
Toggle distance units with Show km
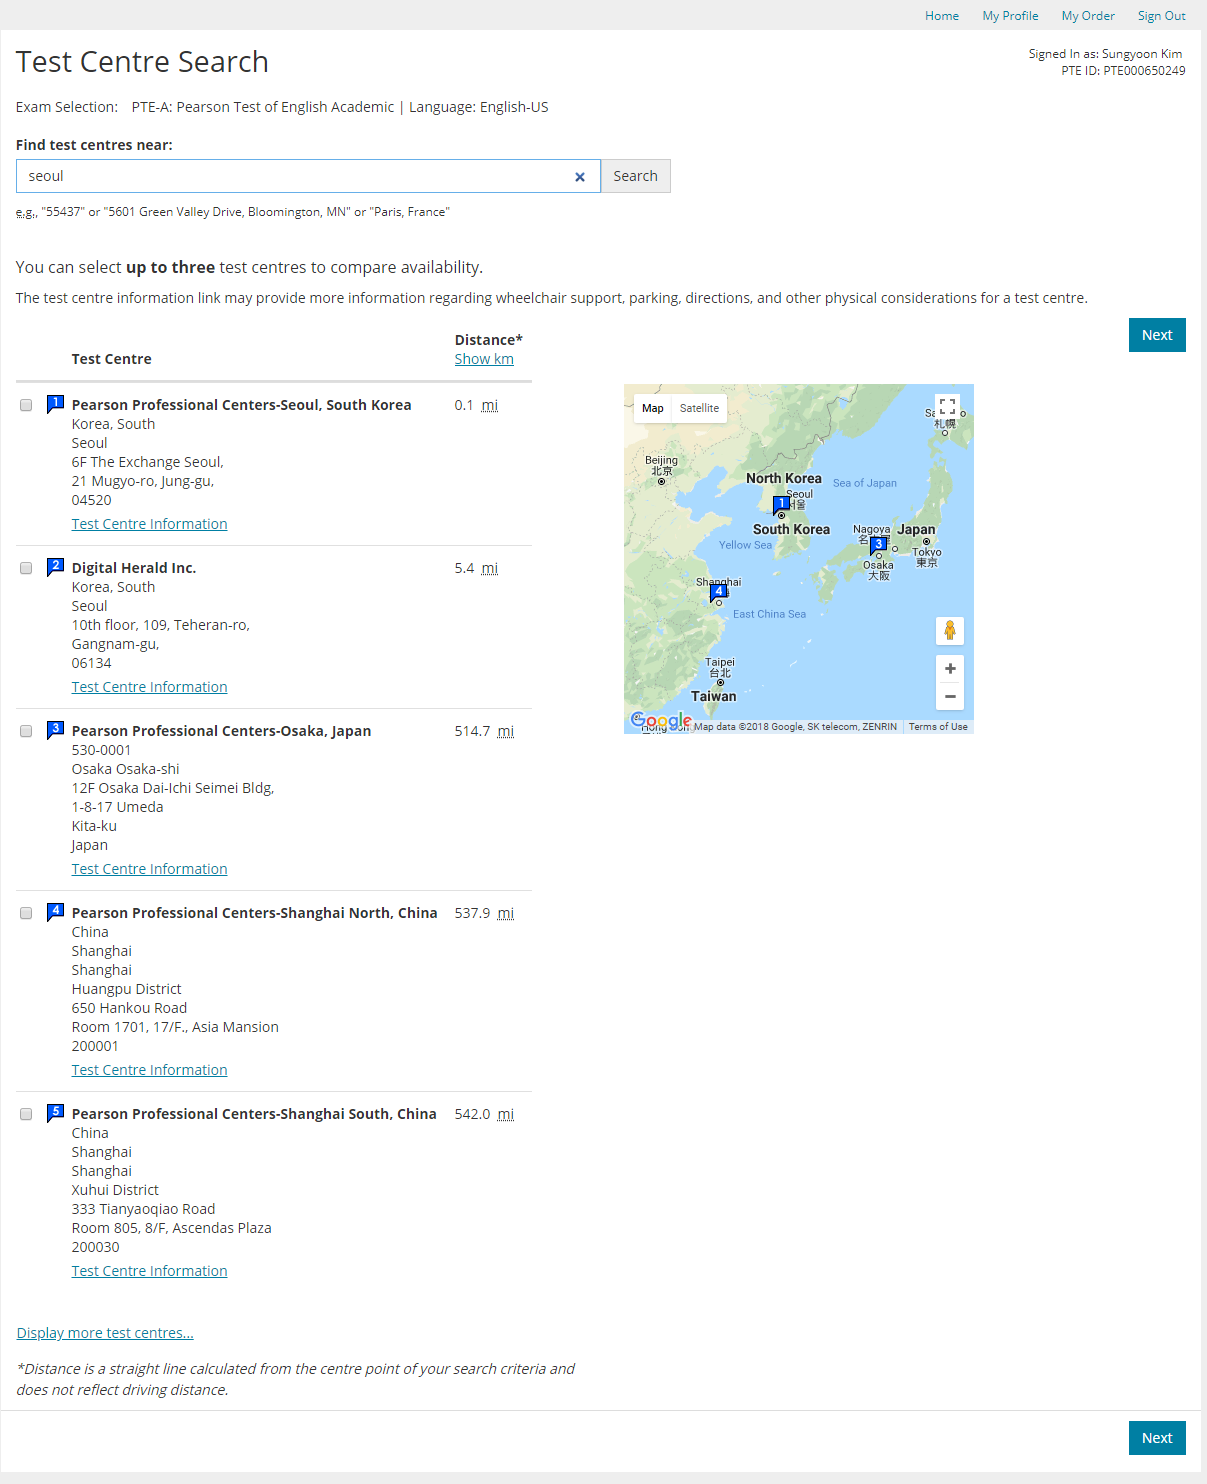coord(484,359)
